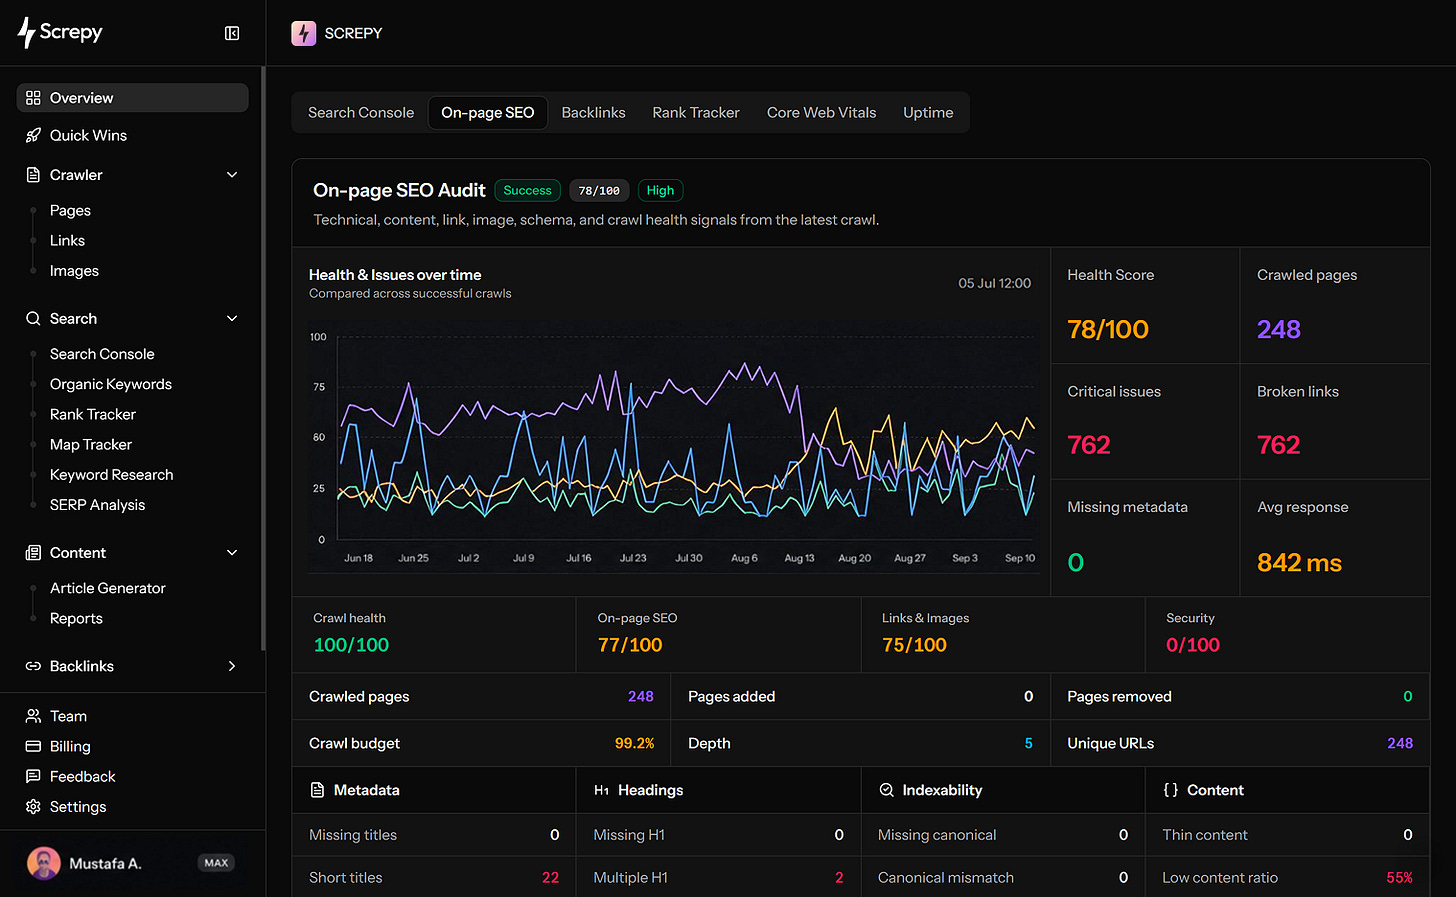Click the Content newspaper icon

33,553
